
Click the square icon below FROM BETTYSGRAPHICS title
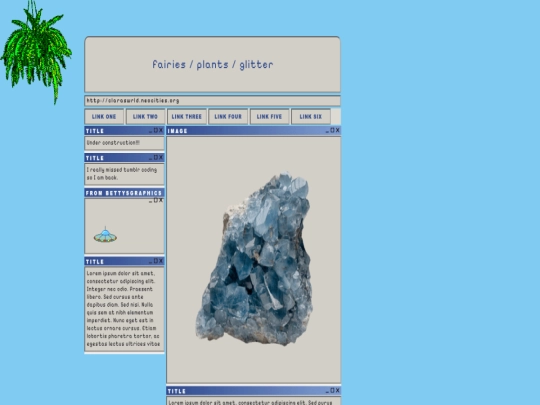click(156, 200)
